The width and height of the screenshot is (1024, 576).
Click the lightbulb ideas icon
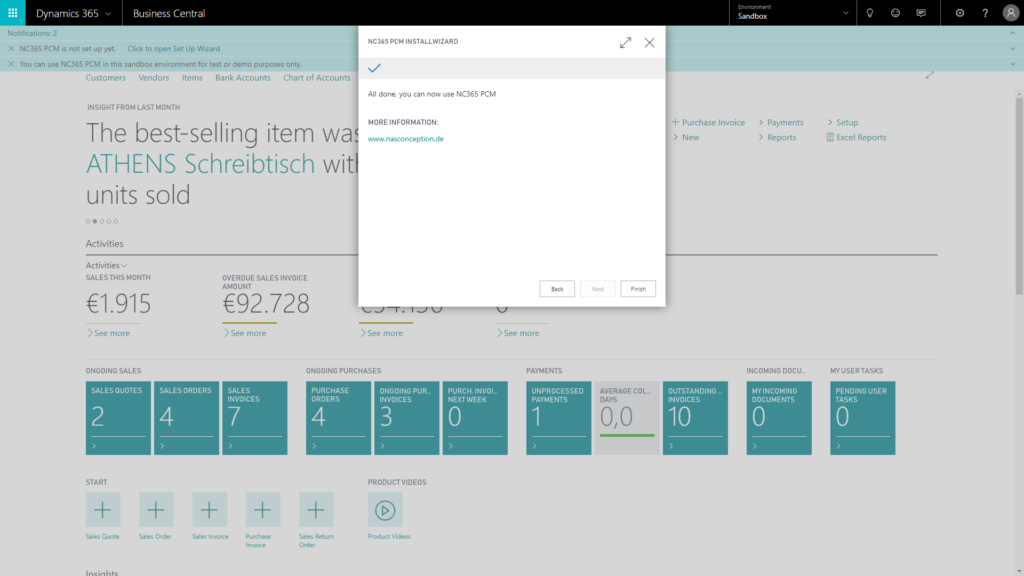tap(869, 13)
